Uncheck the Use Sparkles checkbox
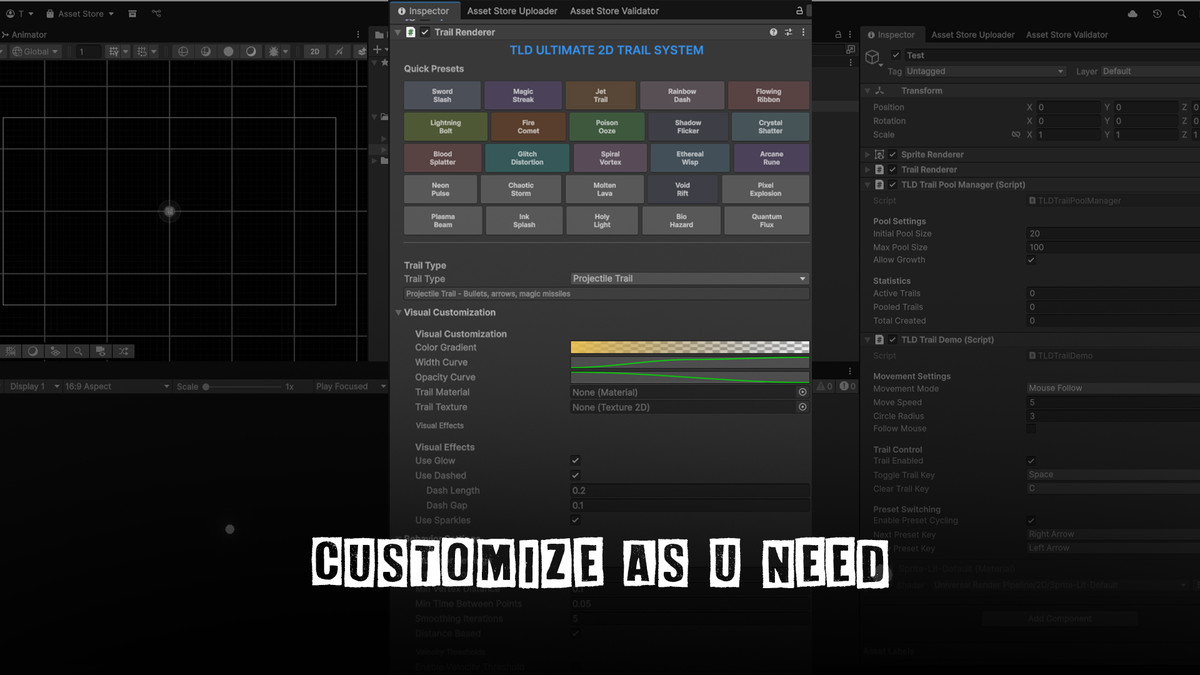1200x675 pixels. coord(575,521)
